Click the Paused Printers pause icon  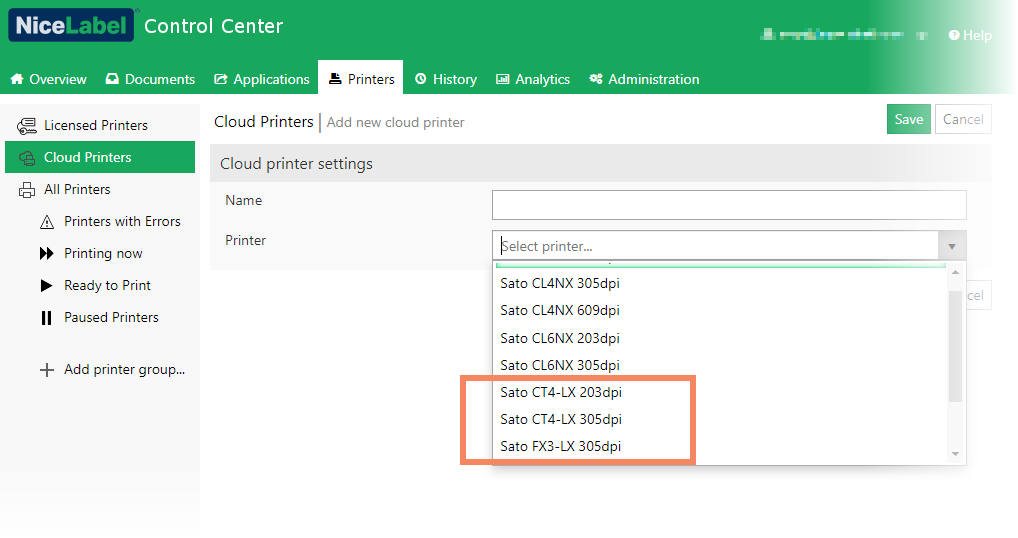tap(46, 317)
